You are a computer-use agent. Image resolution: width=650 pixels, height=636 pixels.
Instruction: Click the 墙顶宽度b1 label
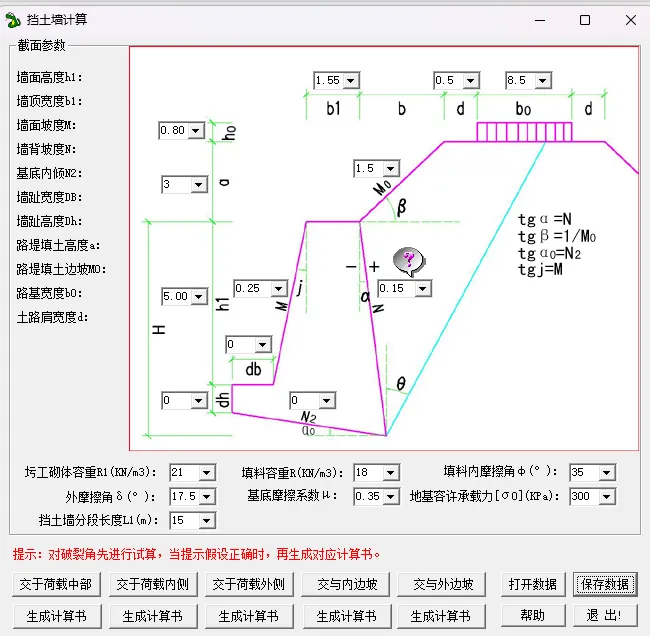click(49, 101)
